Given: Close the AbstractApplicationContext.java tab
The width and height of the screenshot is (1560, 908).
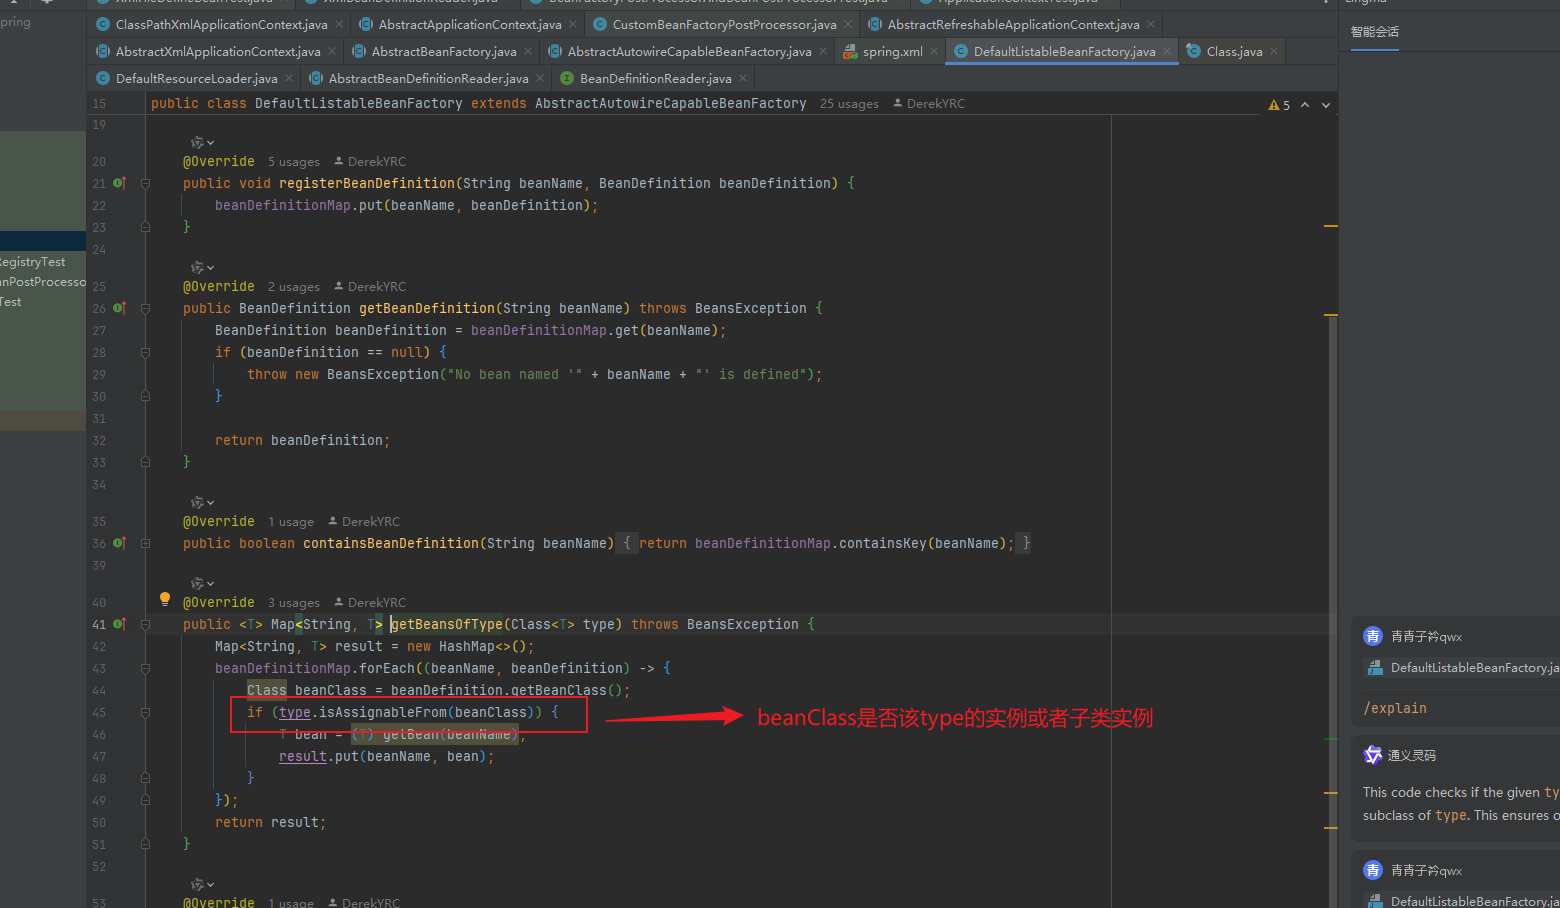Looking at the screenshot, I should pos(573,24).
